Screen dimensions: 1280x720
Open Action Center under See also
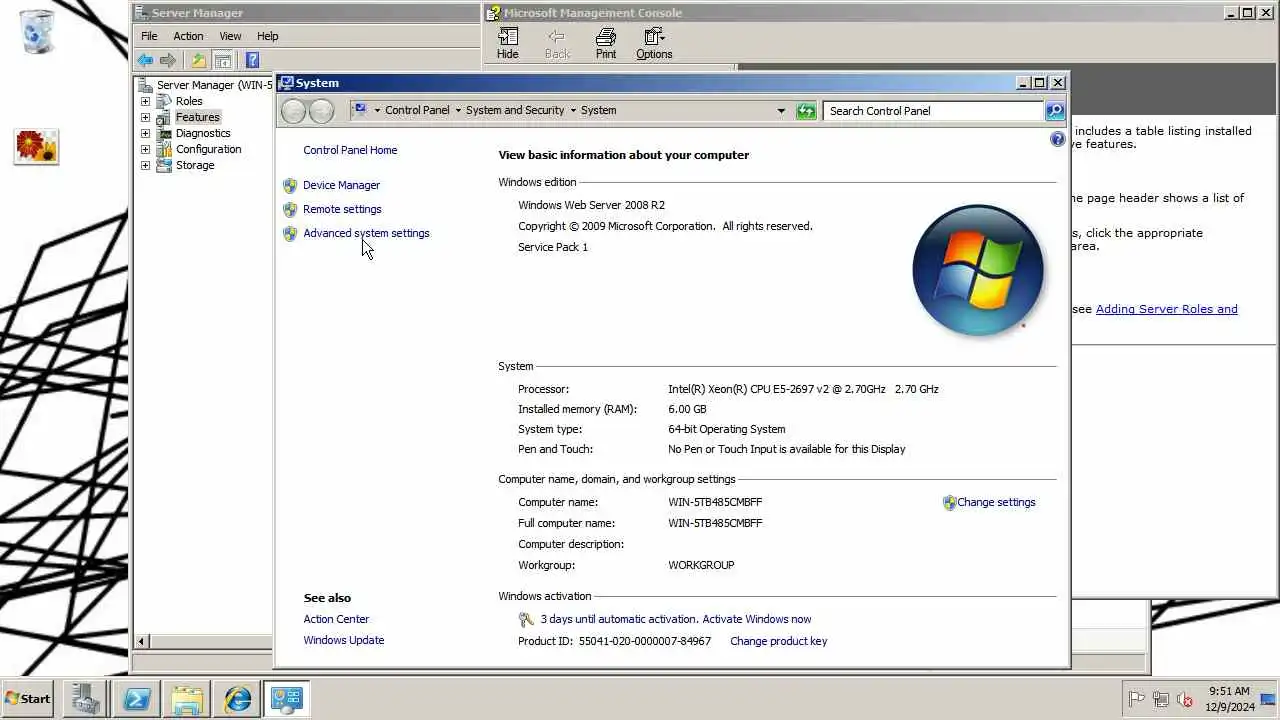tap(336, 619)
